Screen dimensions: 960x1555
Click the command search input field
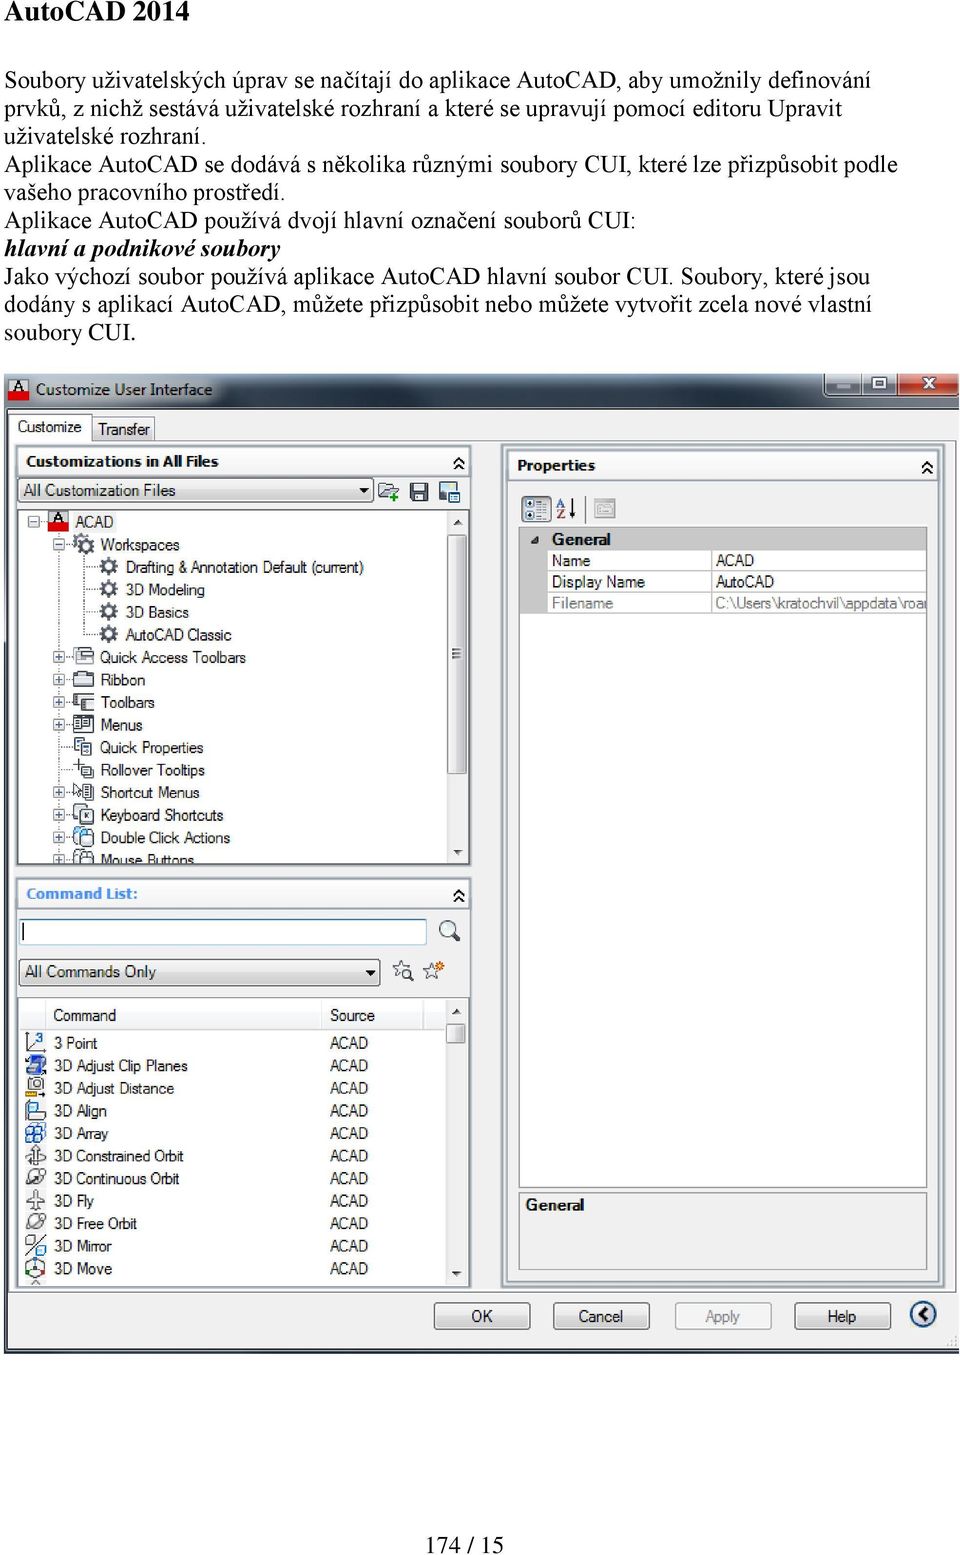(223, 931)
